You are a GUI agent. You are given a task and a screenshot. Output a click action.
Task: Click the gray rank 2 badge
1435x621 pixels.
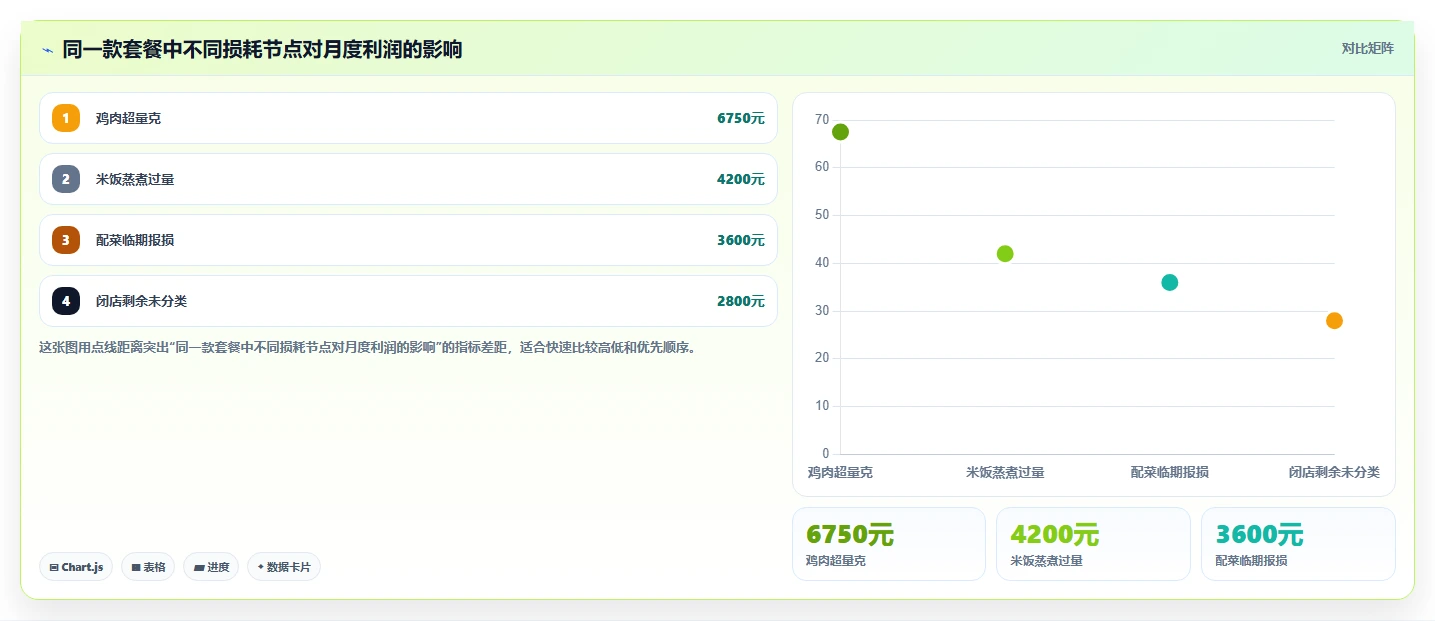pos(66,179)
